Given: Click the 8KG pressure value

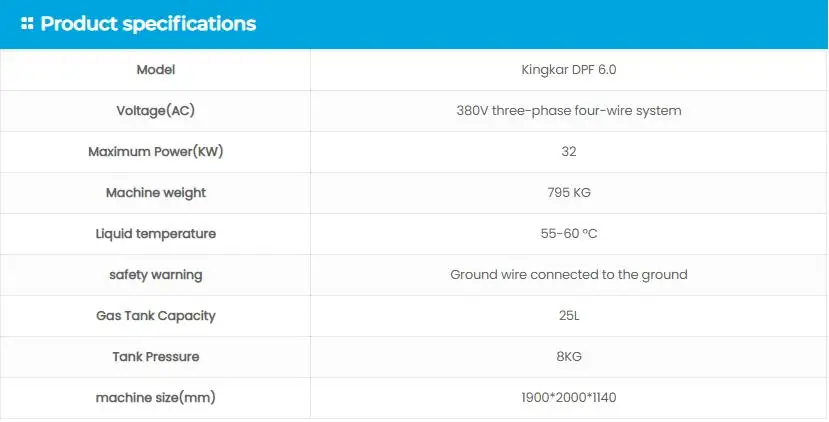Looking at the screenshot, I should coord(569,357).
